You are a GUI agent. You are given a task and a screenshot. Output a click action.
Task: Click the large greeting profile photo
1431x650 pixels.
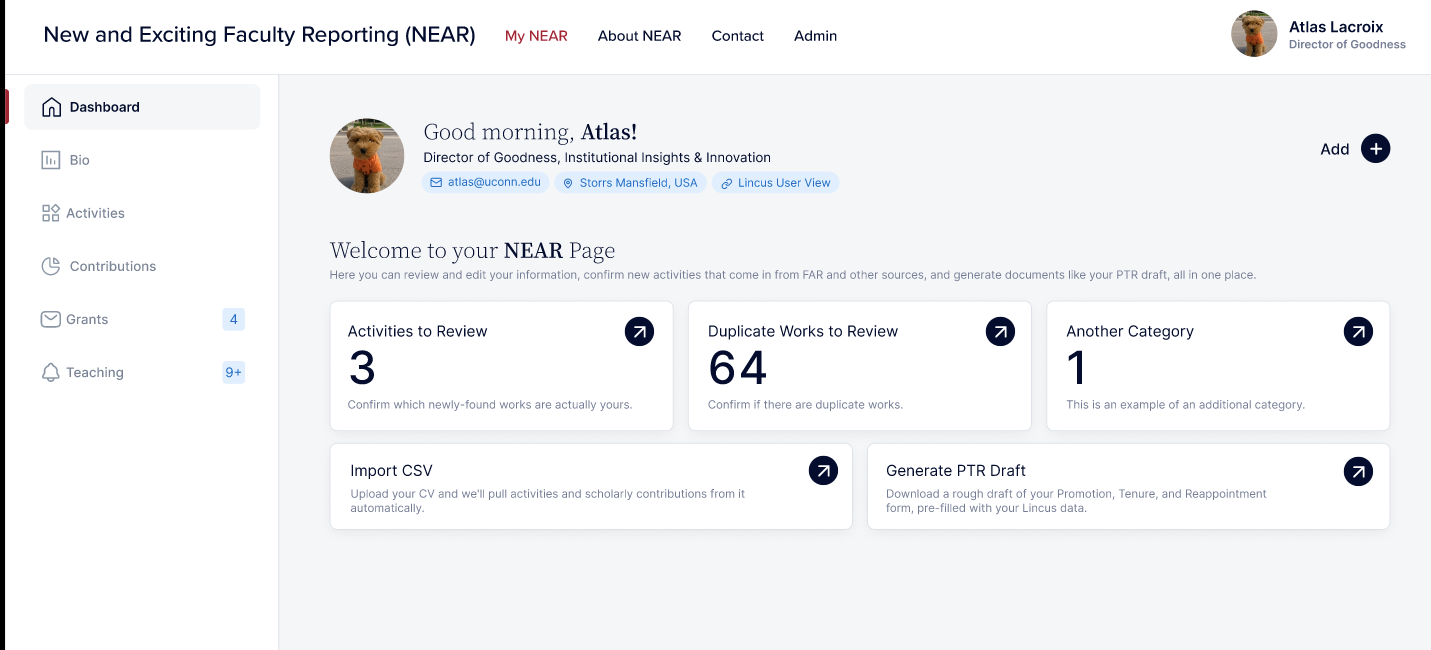(367, 156)
